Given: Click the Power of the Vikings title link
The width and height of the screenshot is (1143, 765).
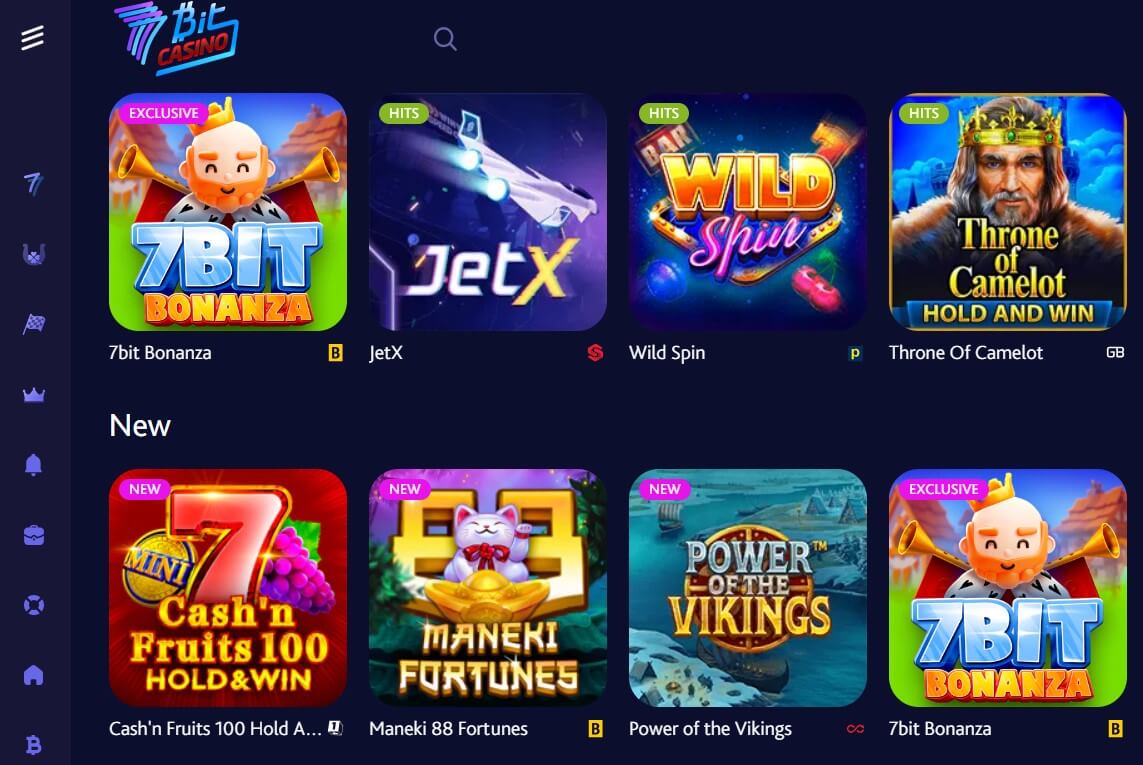Looking at the screenshot, I should 710,729.
